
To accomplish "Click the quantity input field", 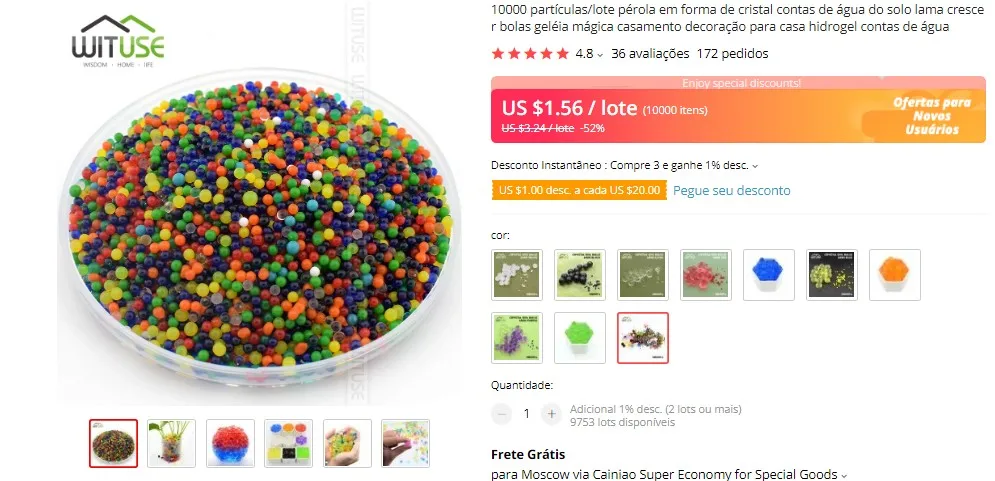I will (526, 414).
